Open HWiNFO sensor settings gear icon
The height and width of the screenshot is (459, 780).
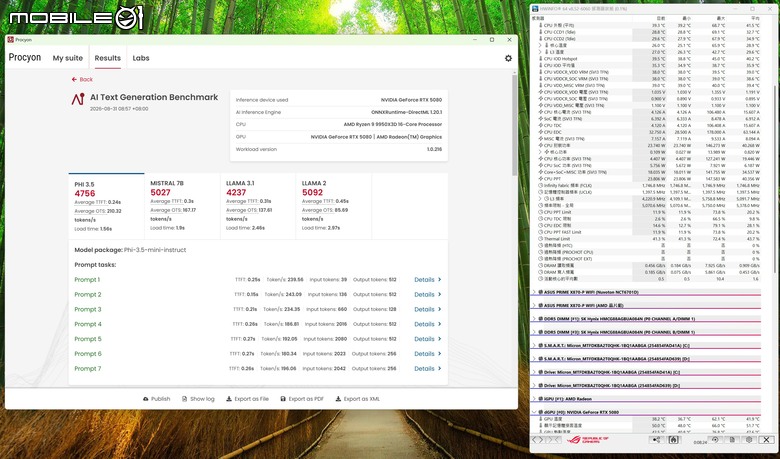click(x=749, y=440)
